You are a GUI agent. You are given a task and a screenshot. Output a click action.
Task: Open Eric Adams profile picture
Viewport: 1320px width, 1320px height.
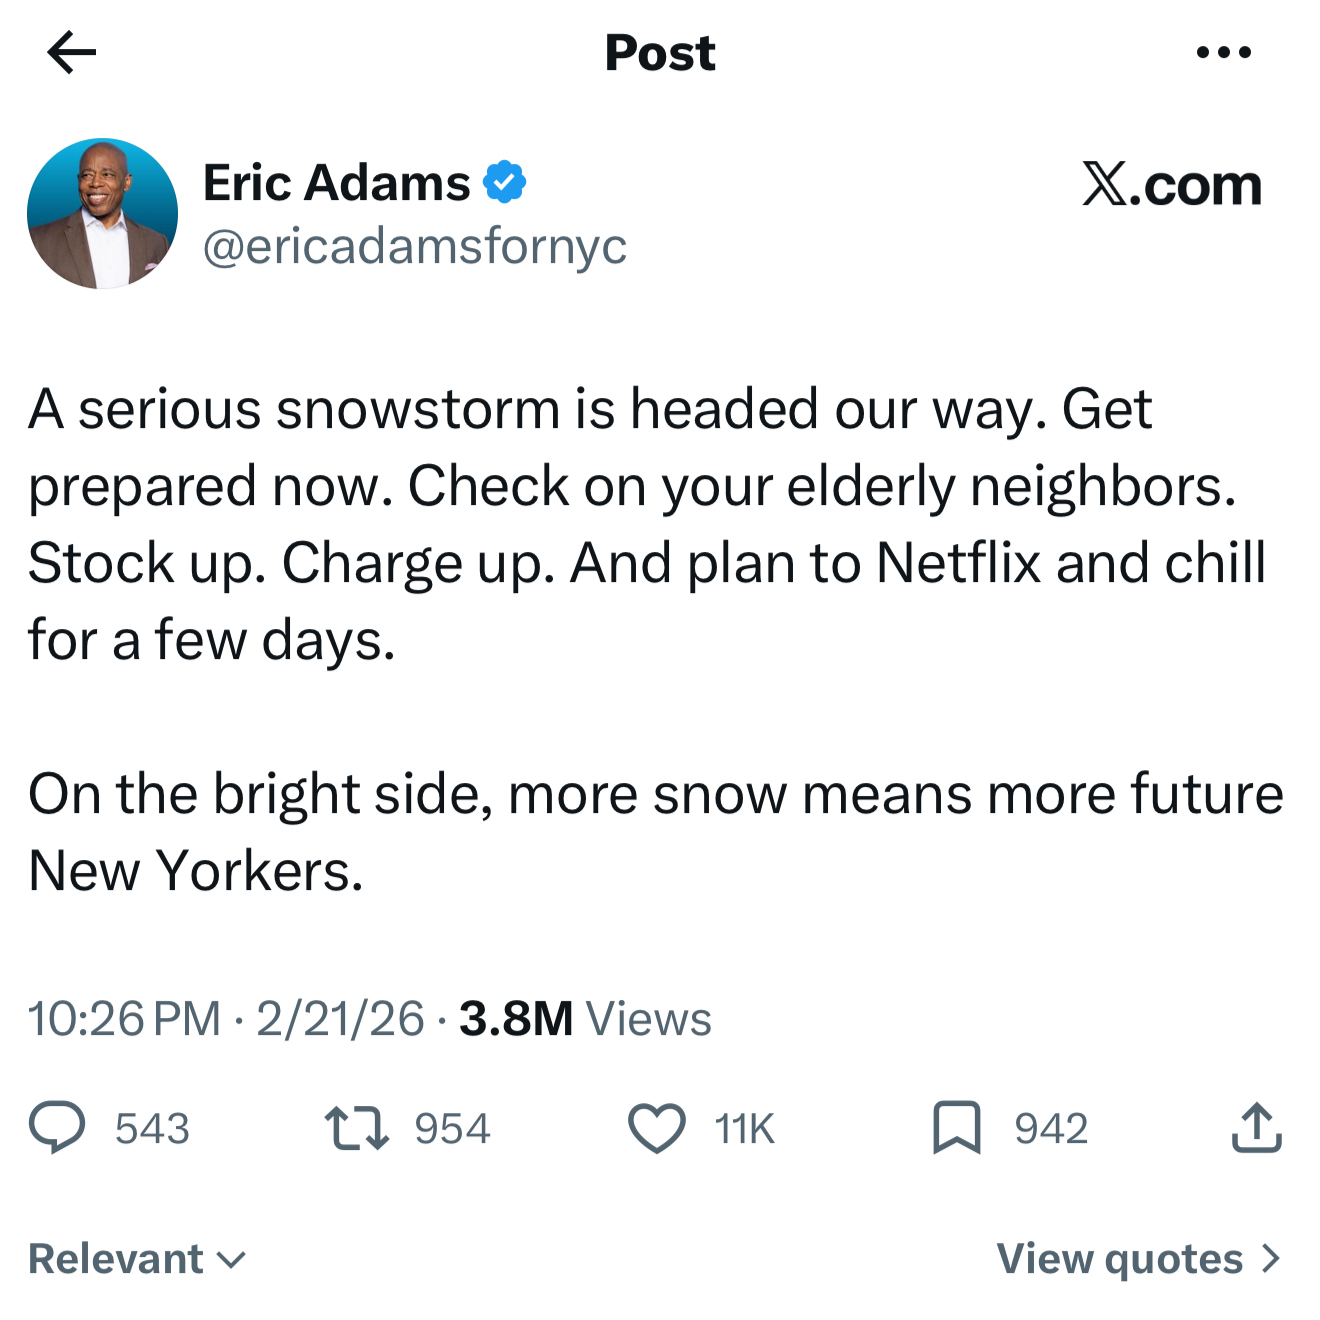coord(102,214)
